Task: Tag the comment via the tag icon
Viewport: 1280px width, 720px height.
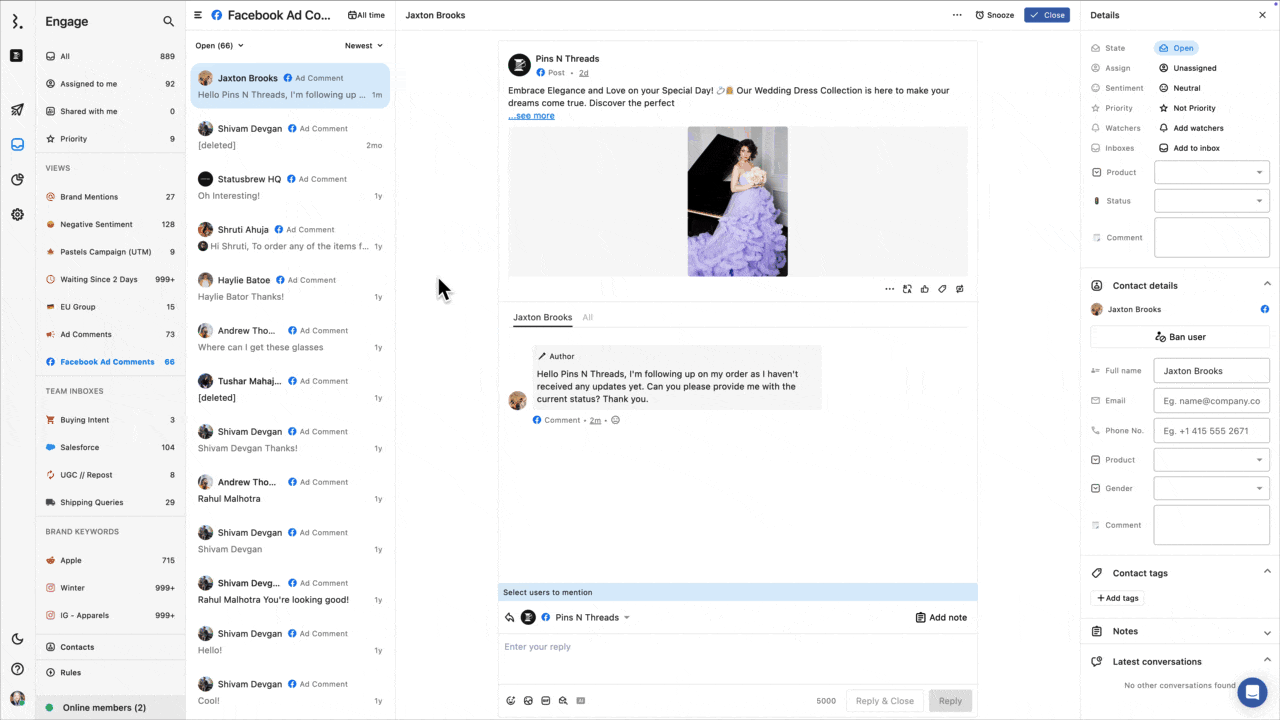Action: pyautogui.click(x=941, y=289)
